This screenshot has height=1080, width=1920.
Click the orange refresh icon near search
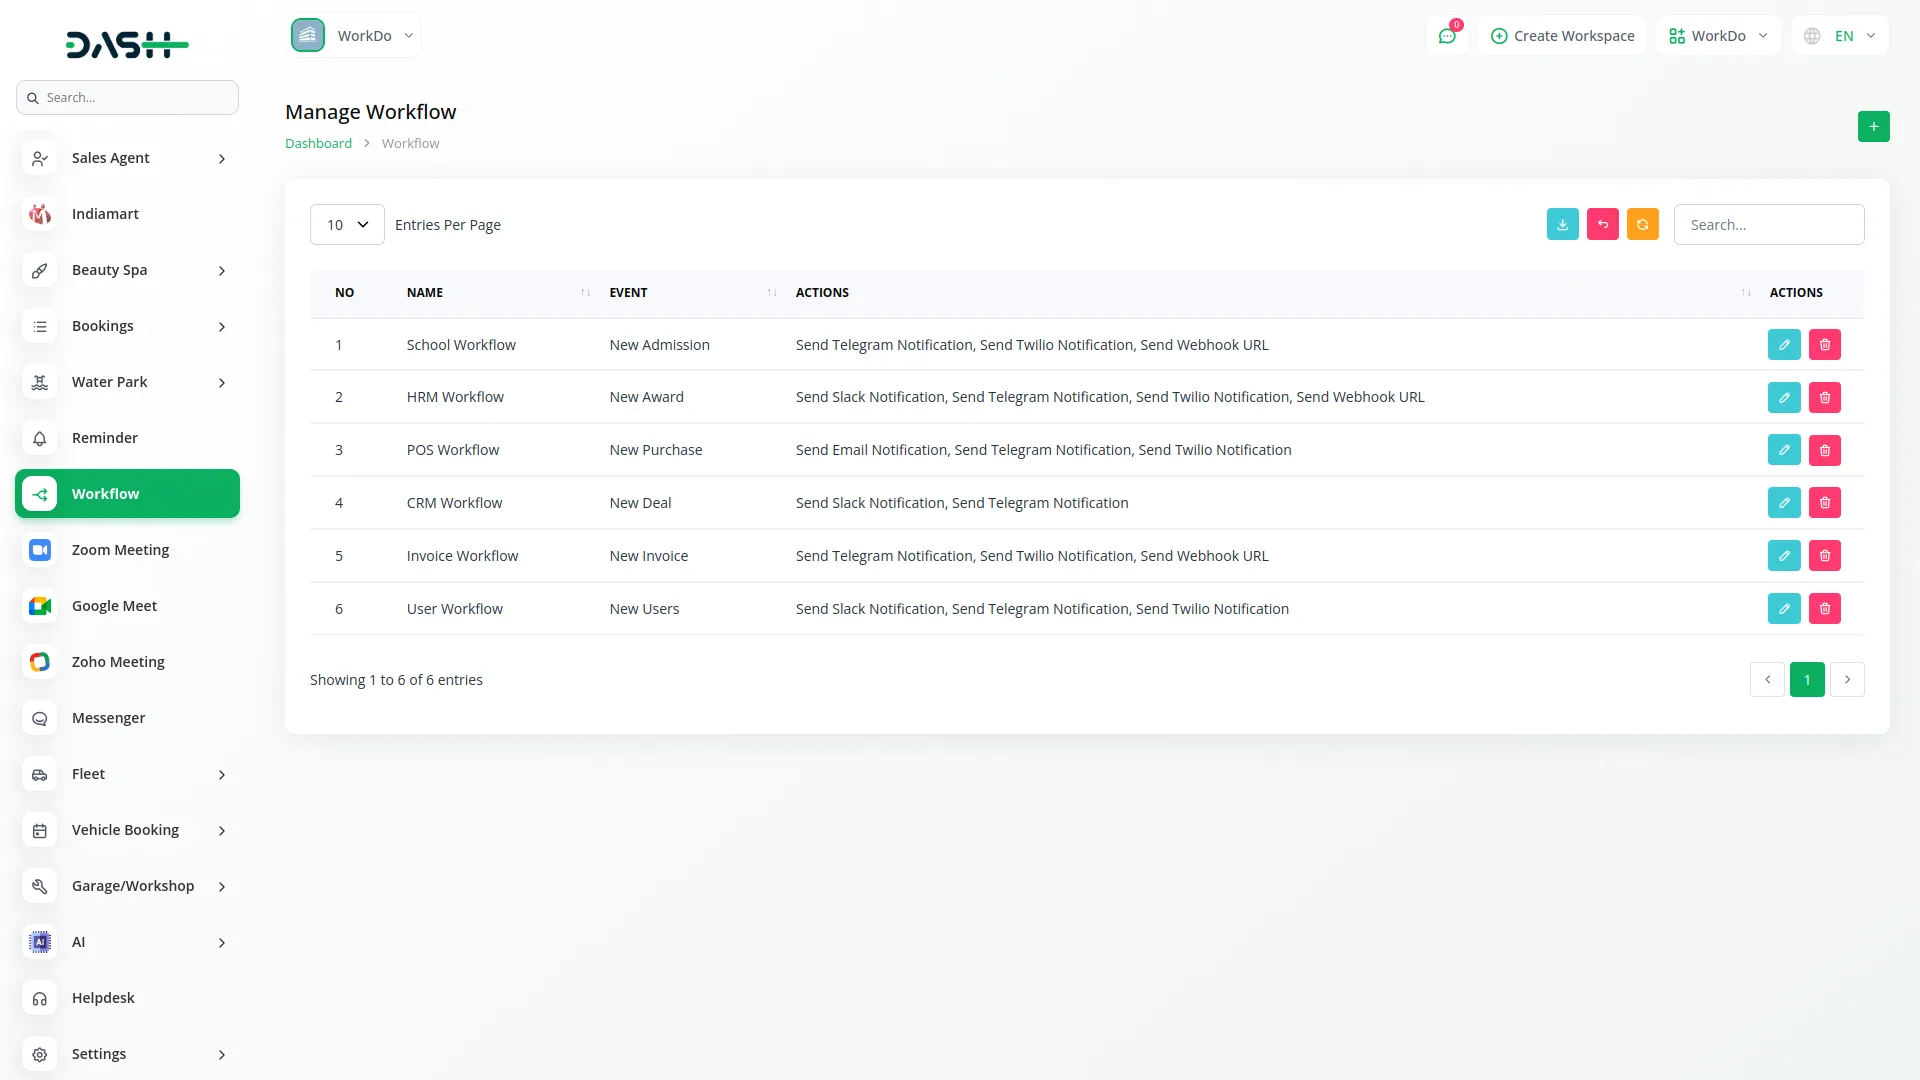1642,224
